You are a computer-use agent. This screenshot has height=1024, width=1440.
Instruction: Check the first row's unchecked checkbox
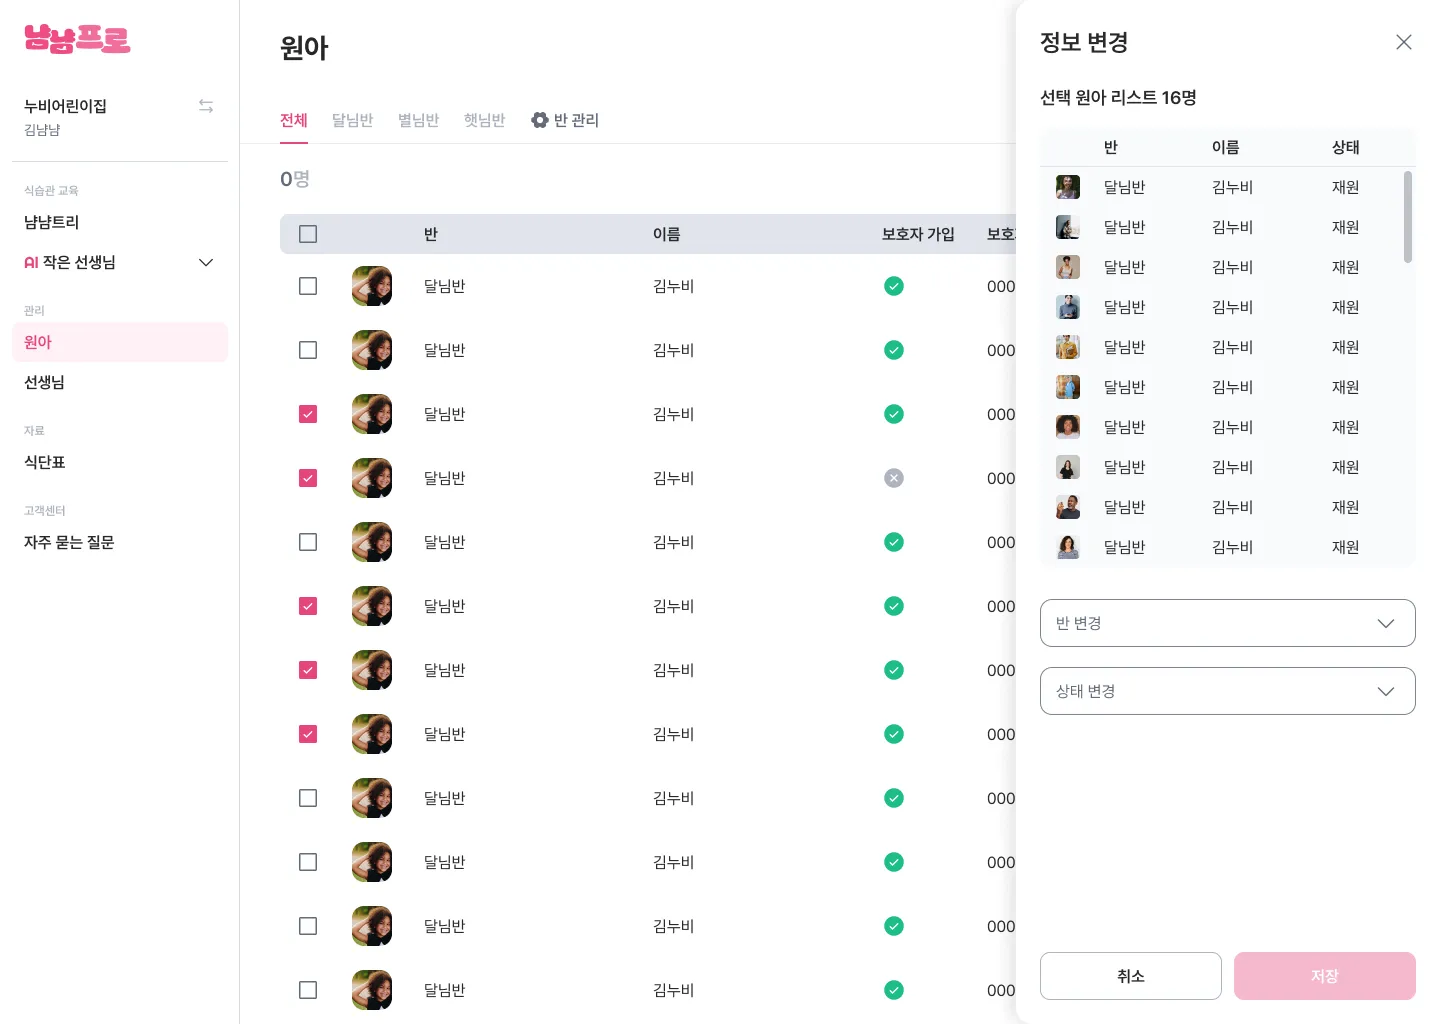308,286
